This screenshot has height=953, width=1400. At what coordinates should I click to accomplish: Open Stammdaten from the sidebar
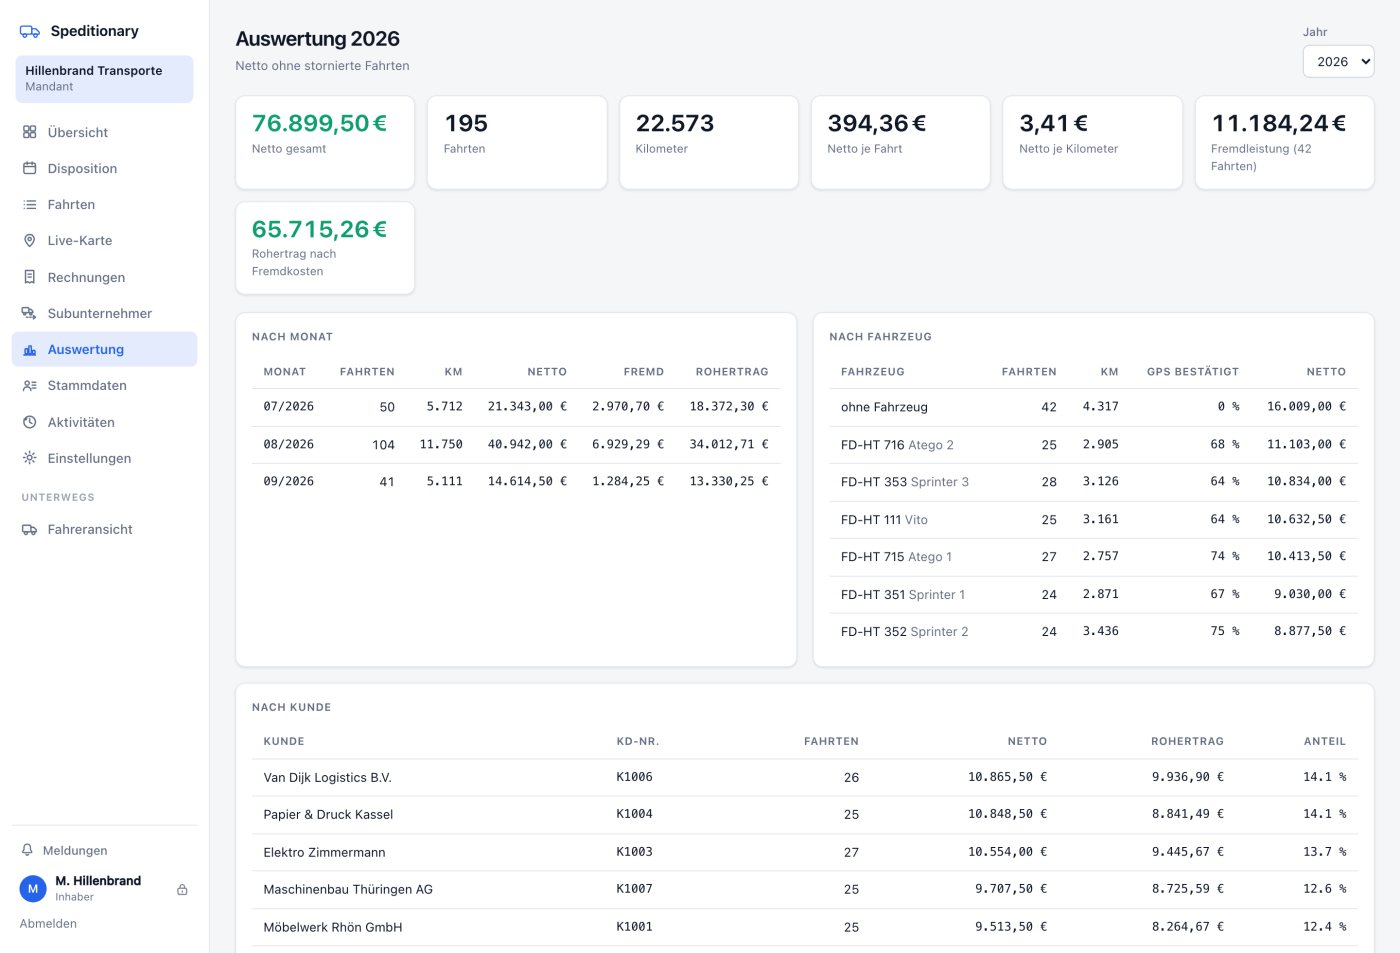(104, 385)
